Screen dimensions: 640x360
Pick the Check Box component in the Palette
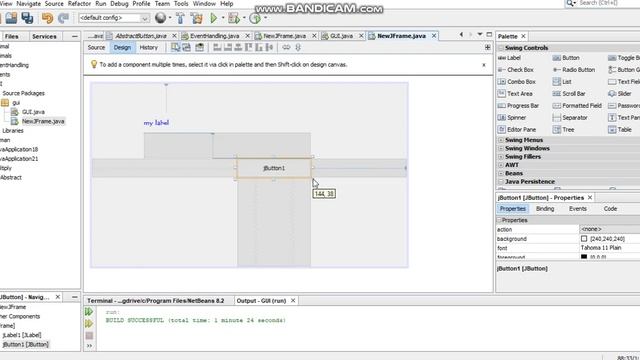pos(516,70)
